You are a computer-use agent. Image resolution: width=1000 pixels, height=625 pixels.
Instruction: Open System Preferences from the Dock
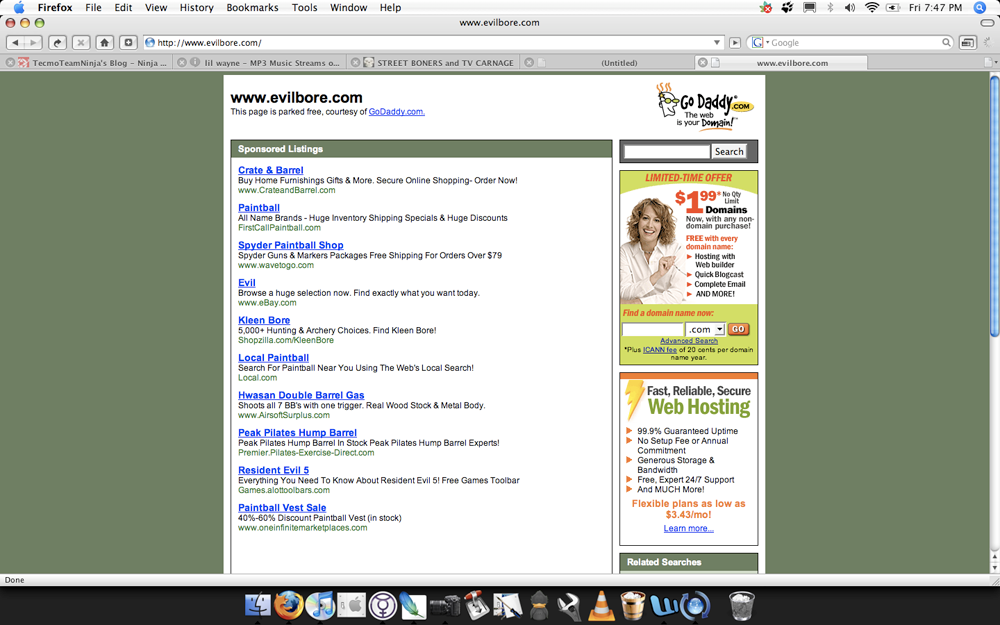point(351,604)
